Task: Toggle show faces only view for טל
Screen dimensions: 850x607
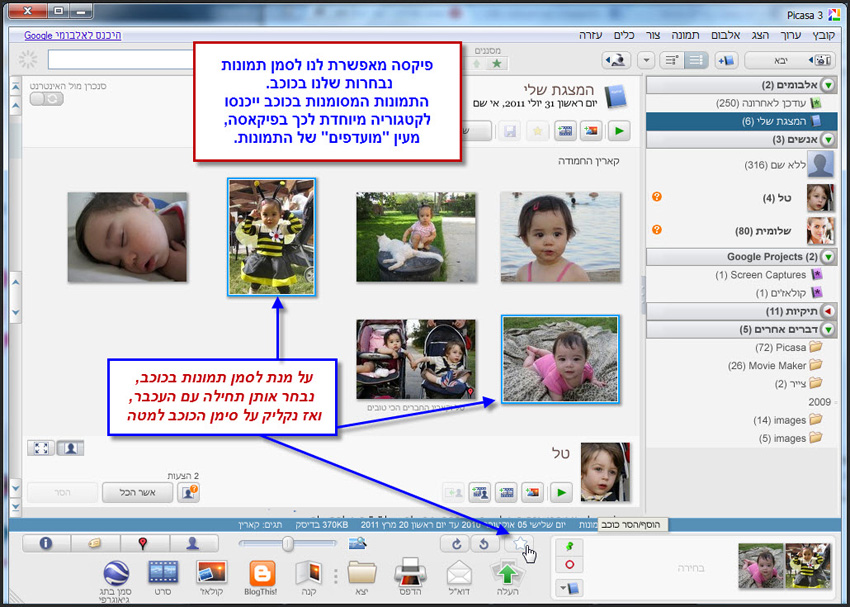Action: pos(70,448)
